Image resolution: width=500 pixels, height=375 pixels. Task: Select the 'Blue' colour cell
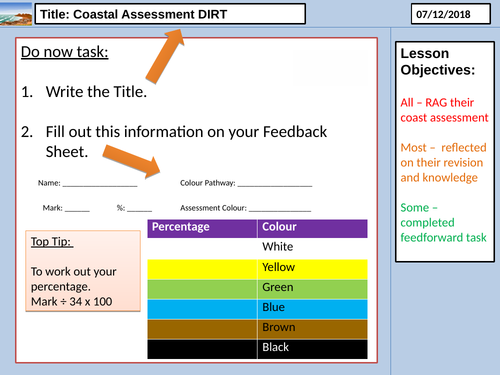[313, 309]
